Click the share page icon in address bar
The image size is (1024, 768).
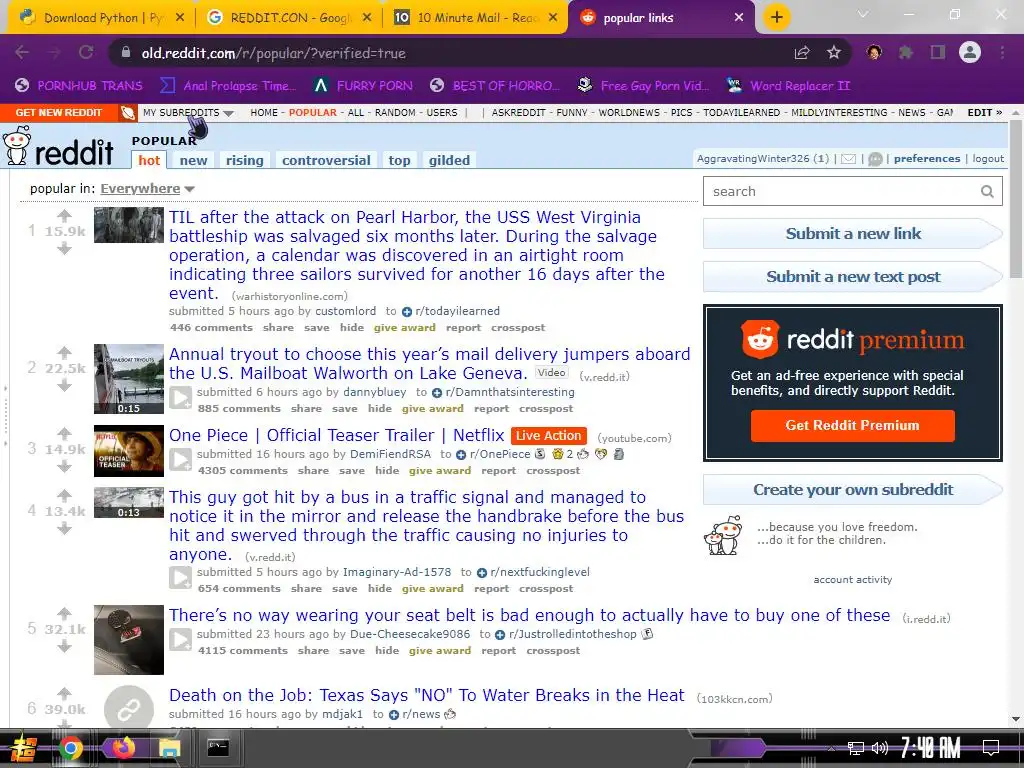click(802, 52)
